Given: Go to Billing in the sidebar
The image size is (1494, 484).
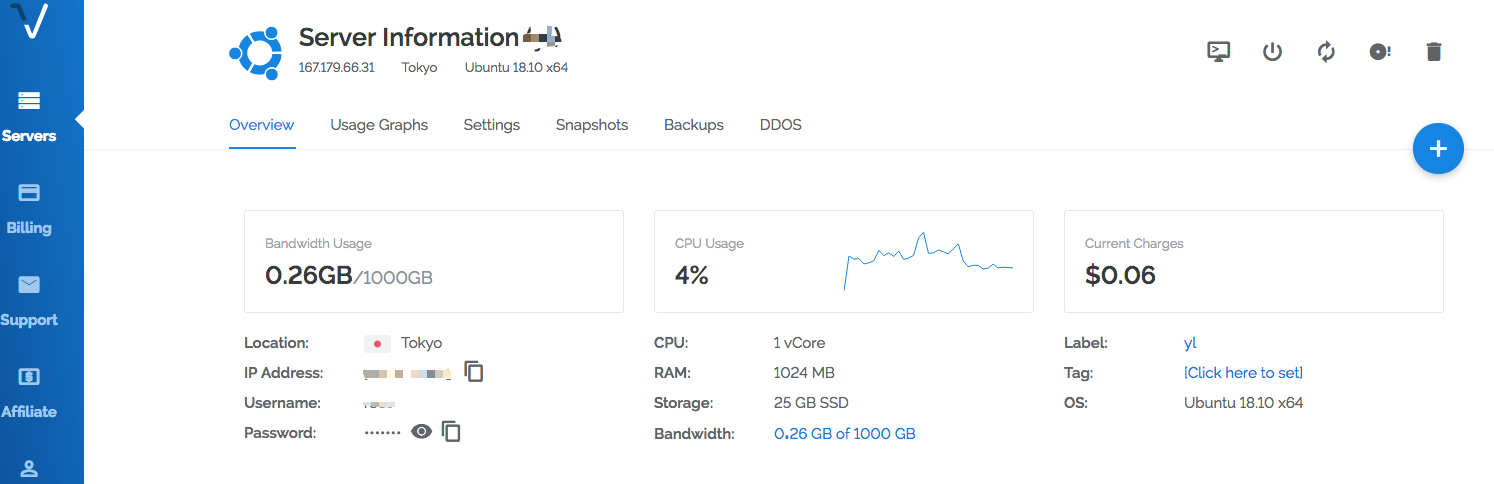Looking at the screenshot, I should coord(29,208).
